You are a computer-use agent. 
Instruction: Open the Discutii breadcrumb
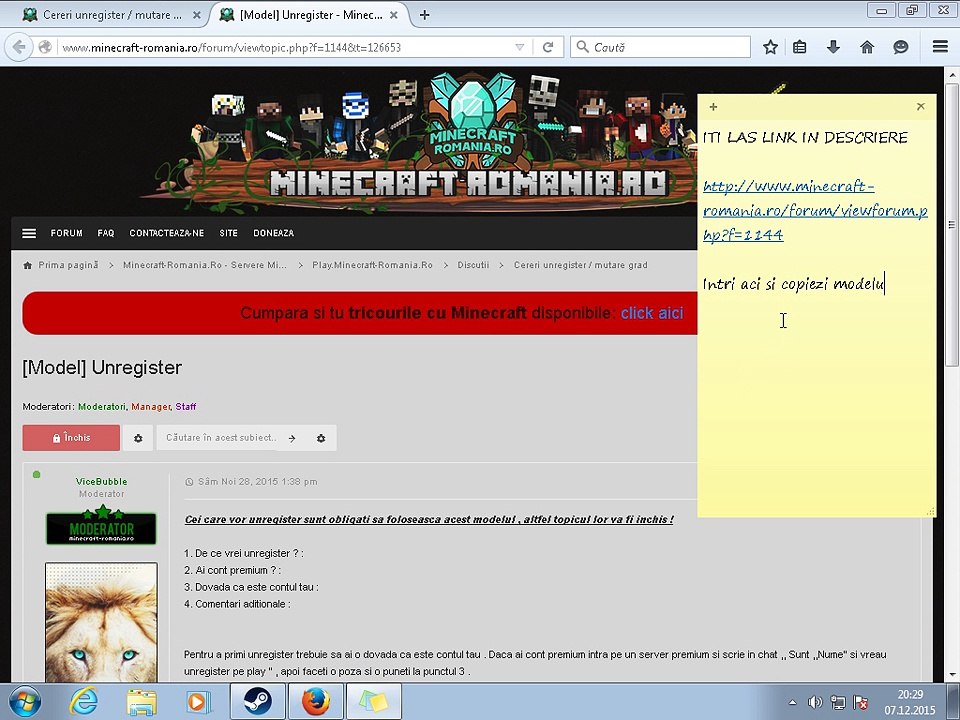(473, 265)
